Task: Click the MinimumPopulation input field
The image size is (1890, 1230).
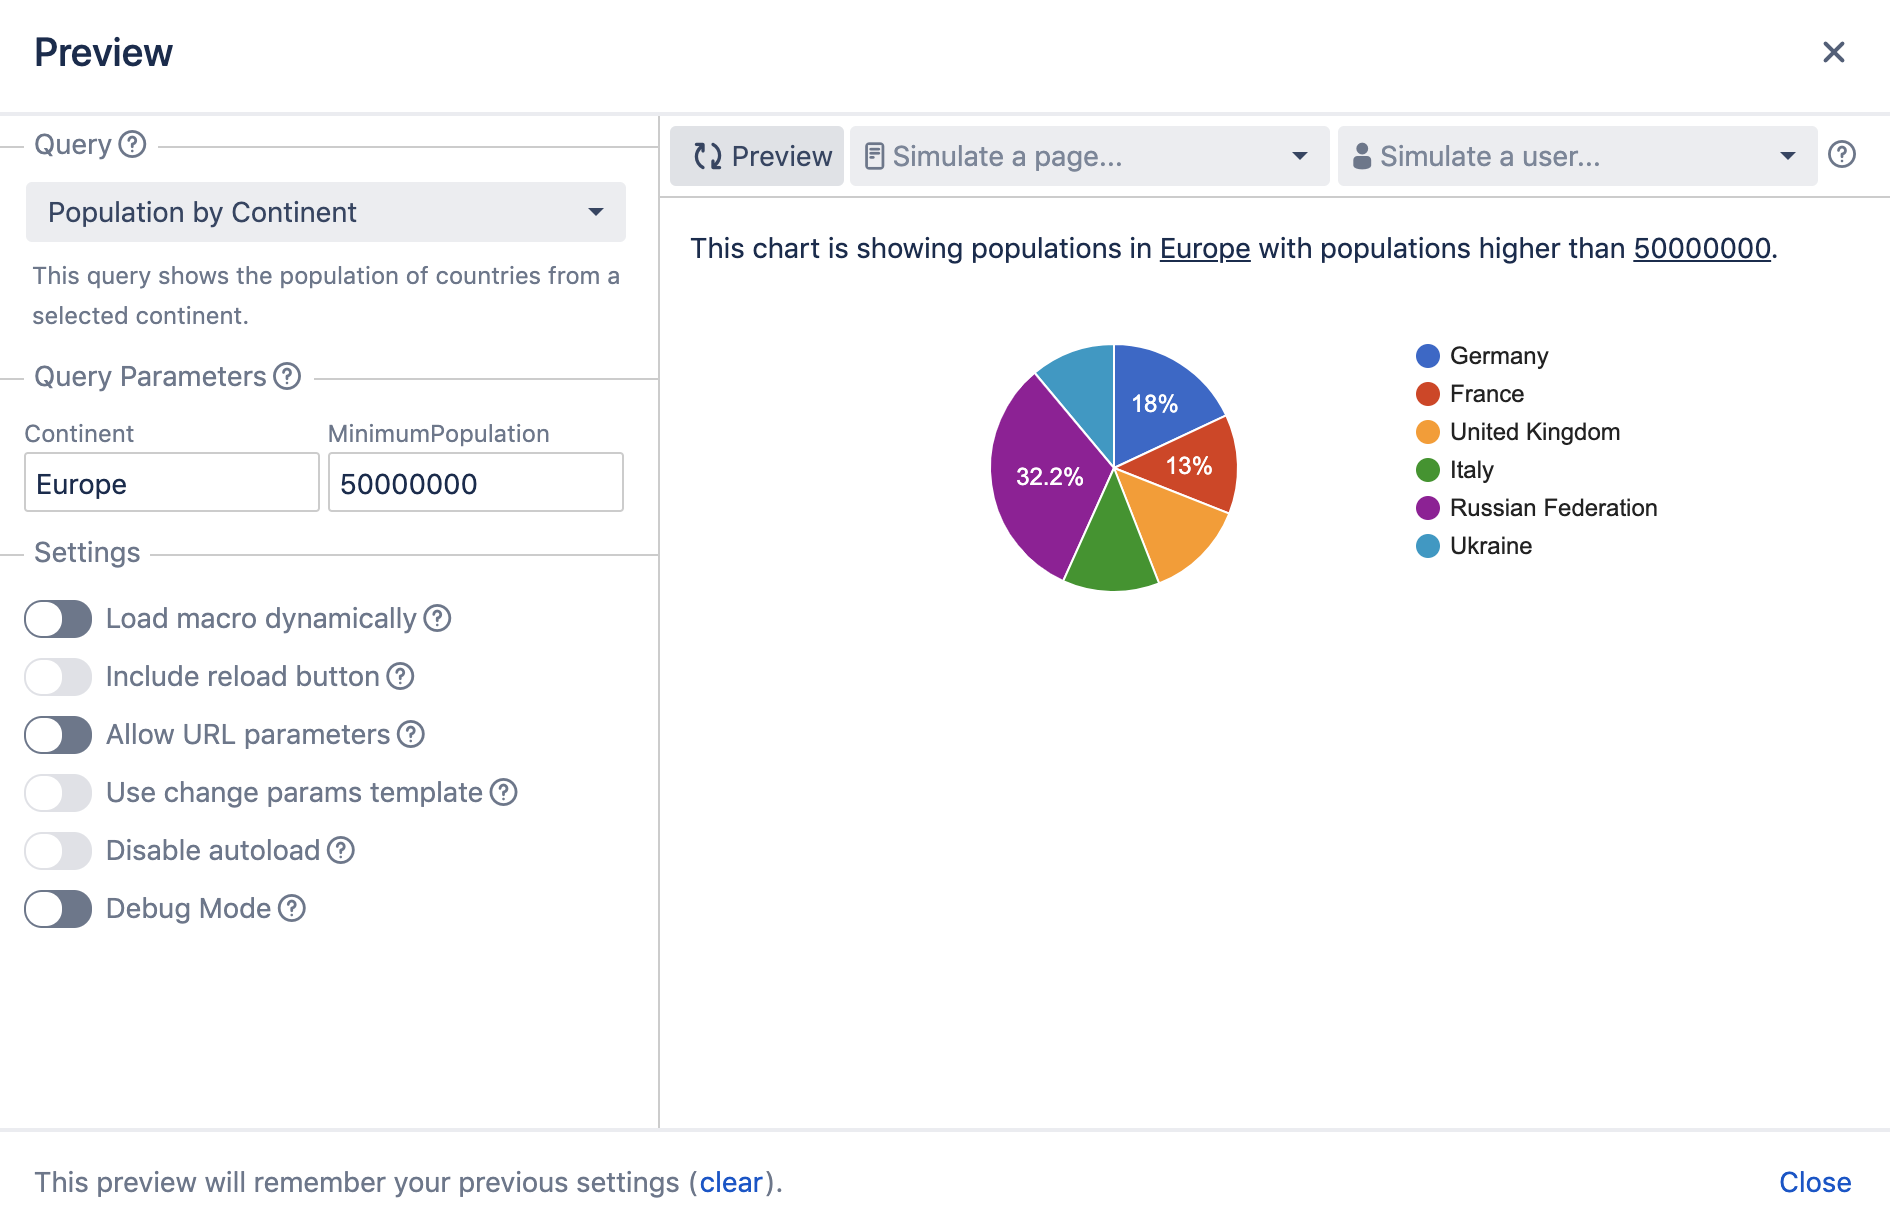Action: coord(476,482)
